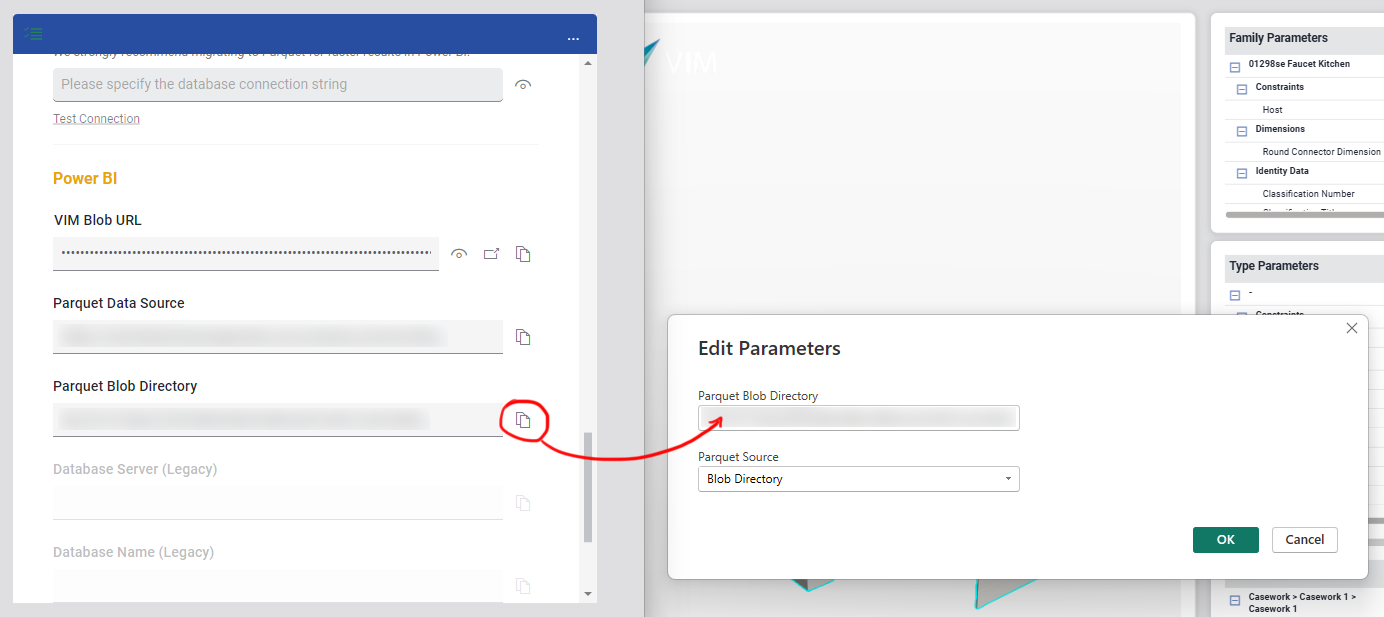Image resolution: width=1384 pixels, height=617 pixels.
Task: Open the three-dot menu in blue header
Action: [573, 38]
